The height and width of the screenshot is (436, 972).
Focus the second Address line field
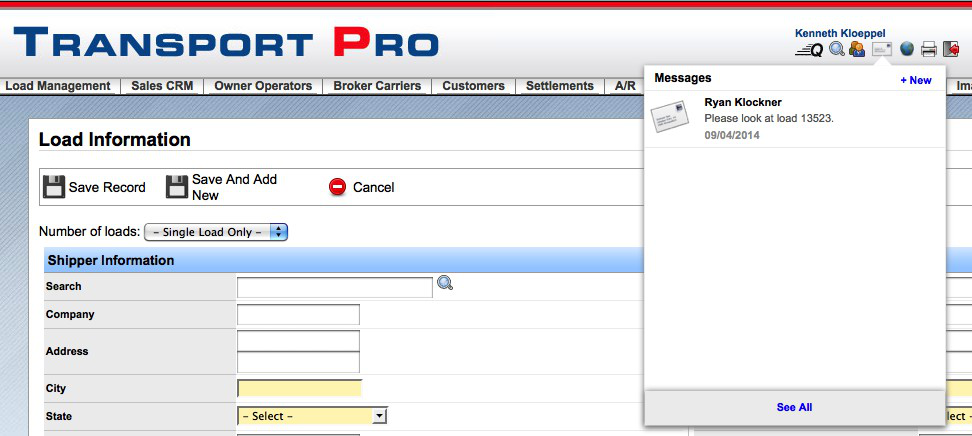pos(298,362)
